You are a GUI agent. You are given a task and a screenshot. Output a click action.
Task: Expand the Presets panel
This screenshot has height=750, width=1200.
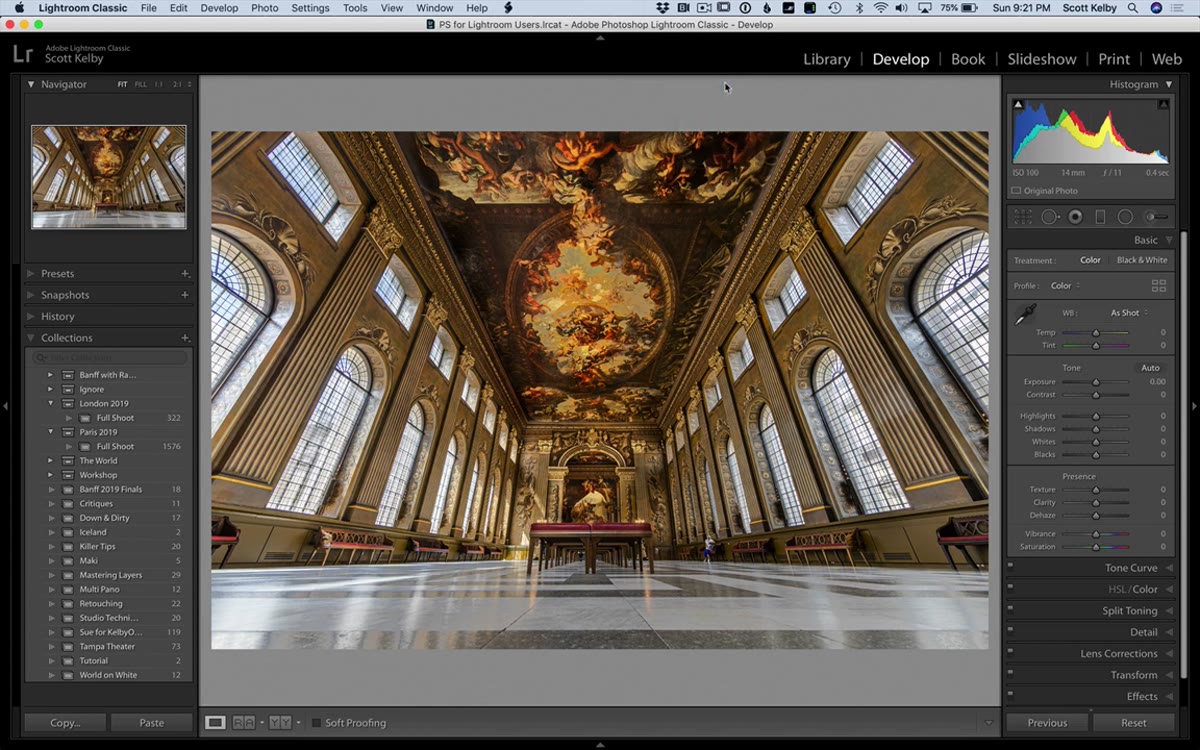pyautogui.click(x=31, y=273)
